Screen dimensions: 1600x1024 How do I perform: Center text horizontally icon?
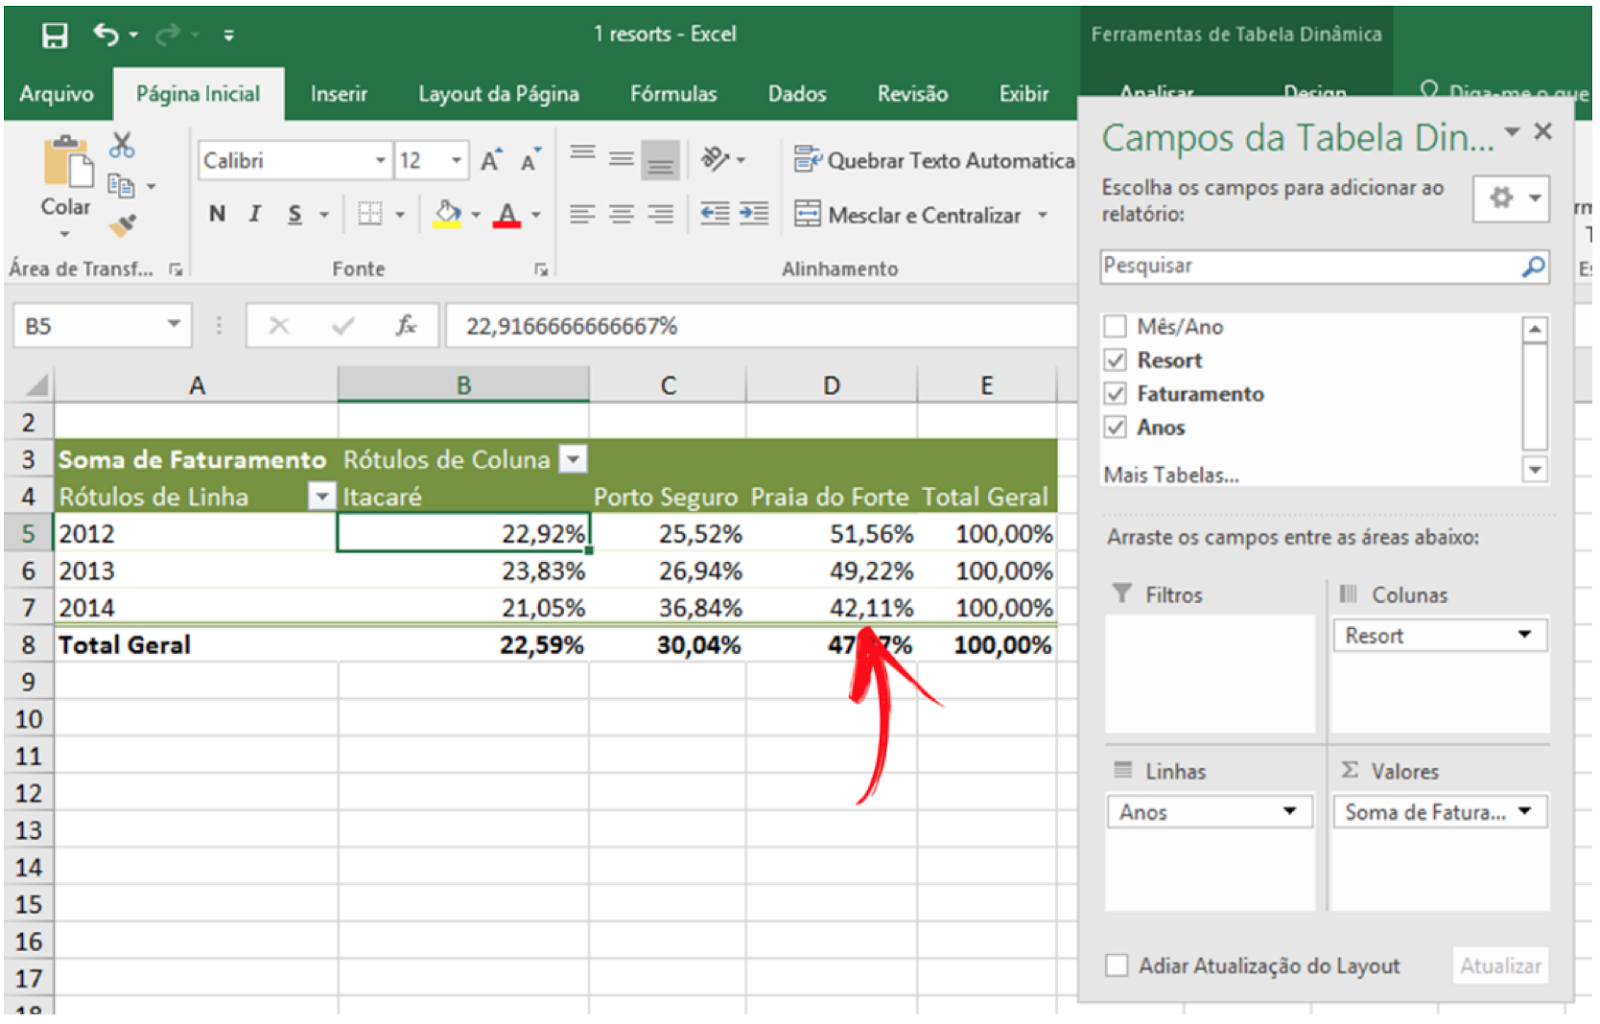click(x=622, y=214)
